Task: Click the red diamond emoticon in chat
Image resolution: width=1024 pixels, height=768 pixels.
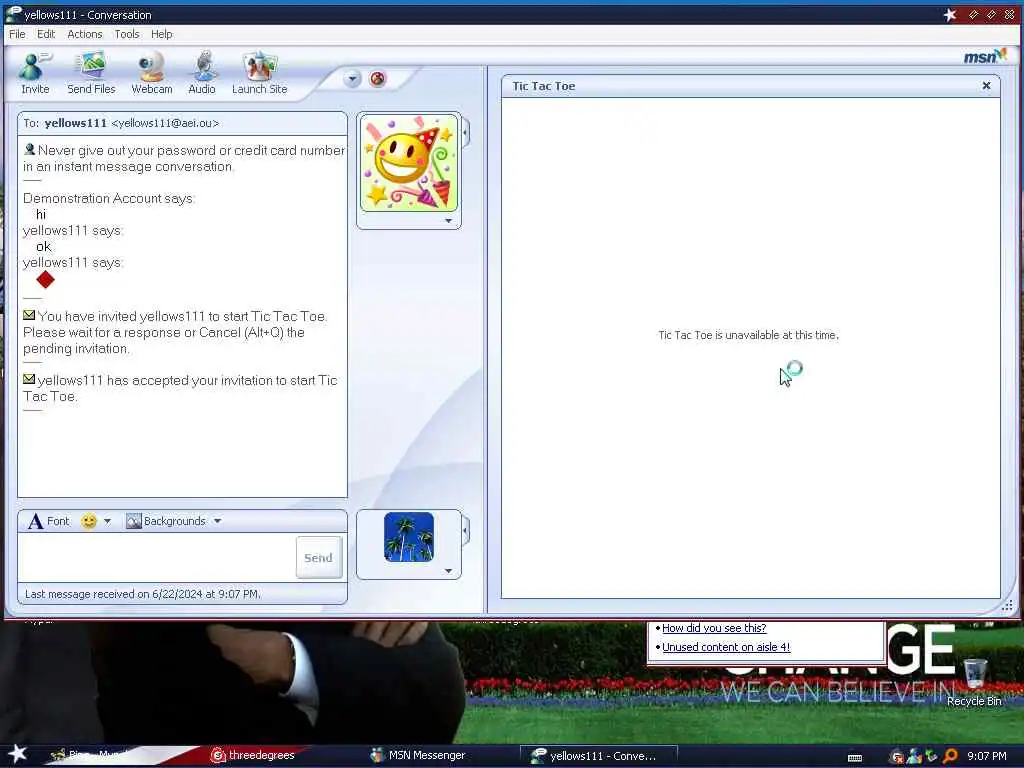Action: point(46,280)
